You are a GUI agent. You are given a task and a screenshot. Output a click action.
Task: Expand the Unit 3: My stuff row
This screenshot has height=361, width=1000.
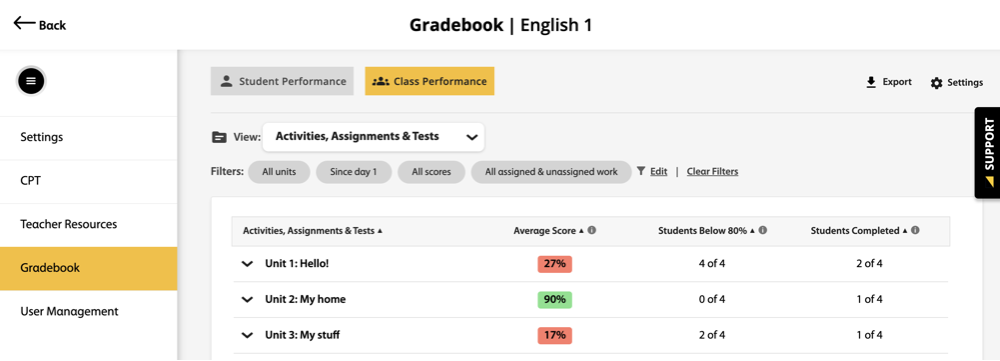pos(247,335)
